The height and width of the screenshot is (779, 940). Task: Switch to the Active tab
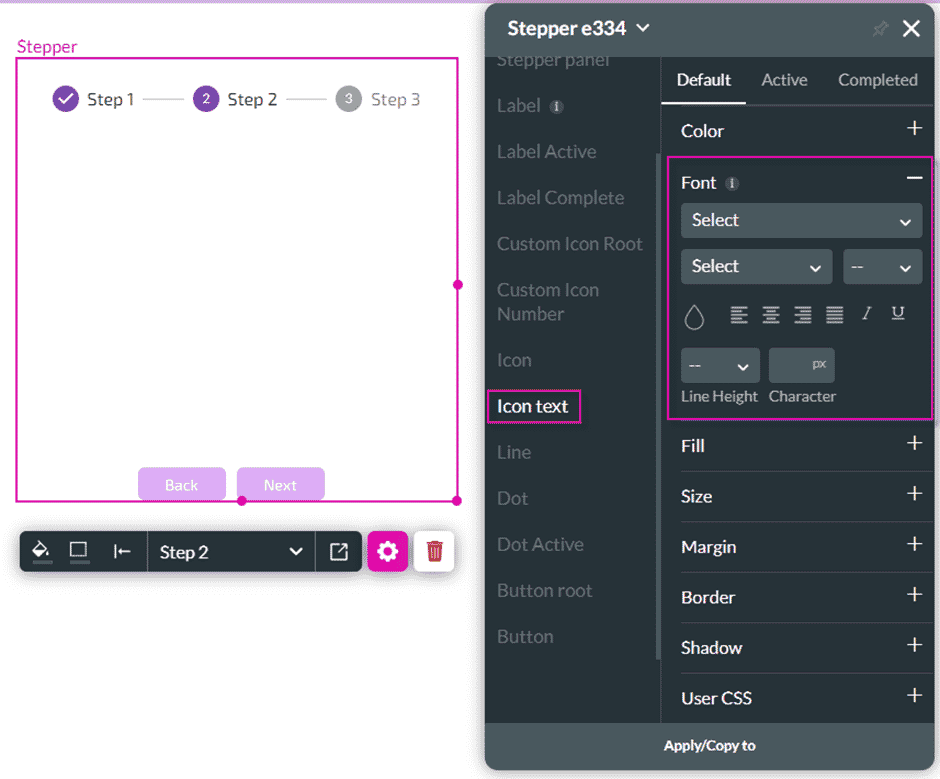click(x=784, y=80)
